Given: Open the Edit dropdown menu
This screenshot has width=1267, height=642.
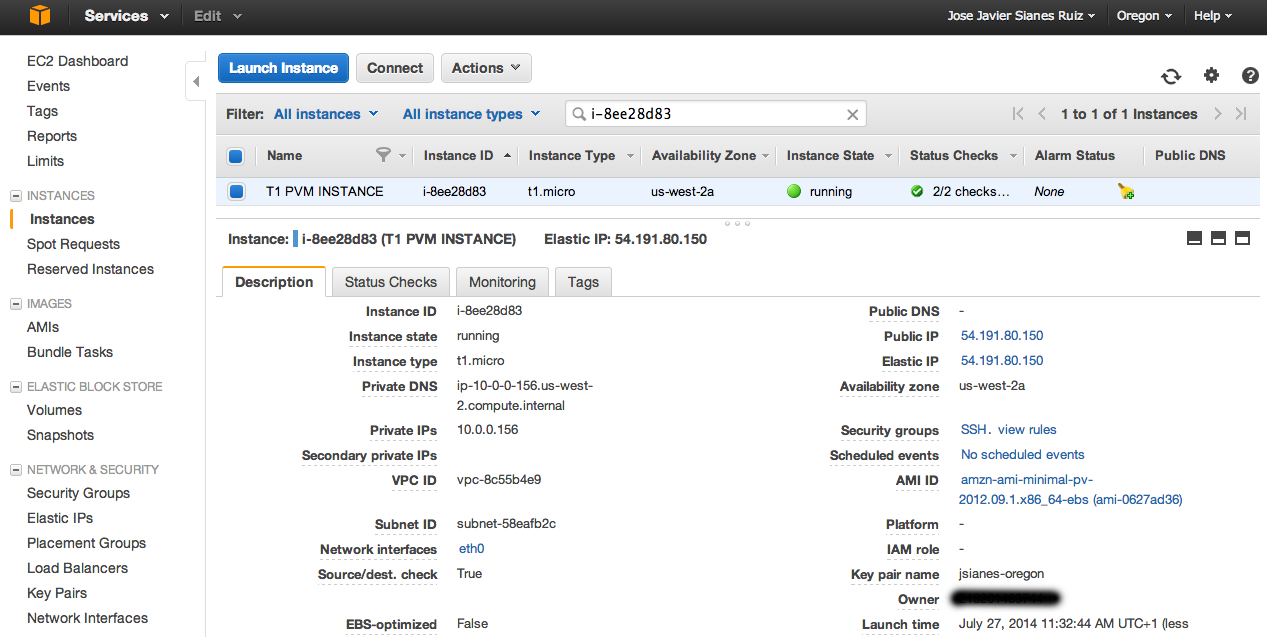Looking at the screenshot, I should pyautogui.click(x=218, y=16).
